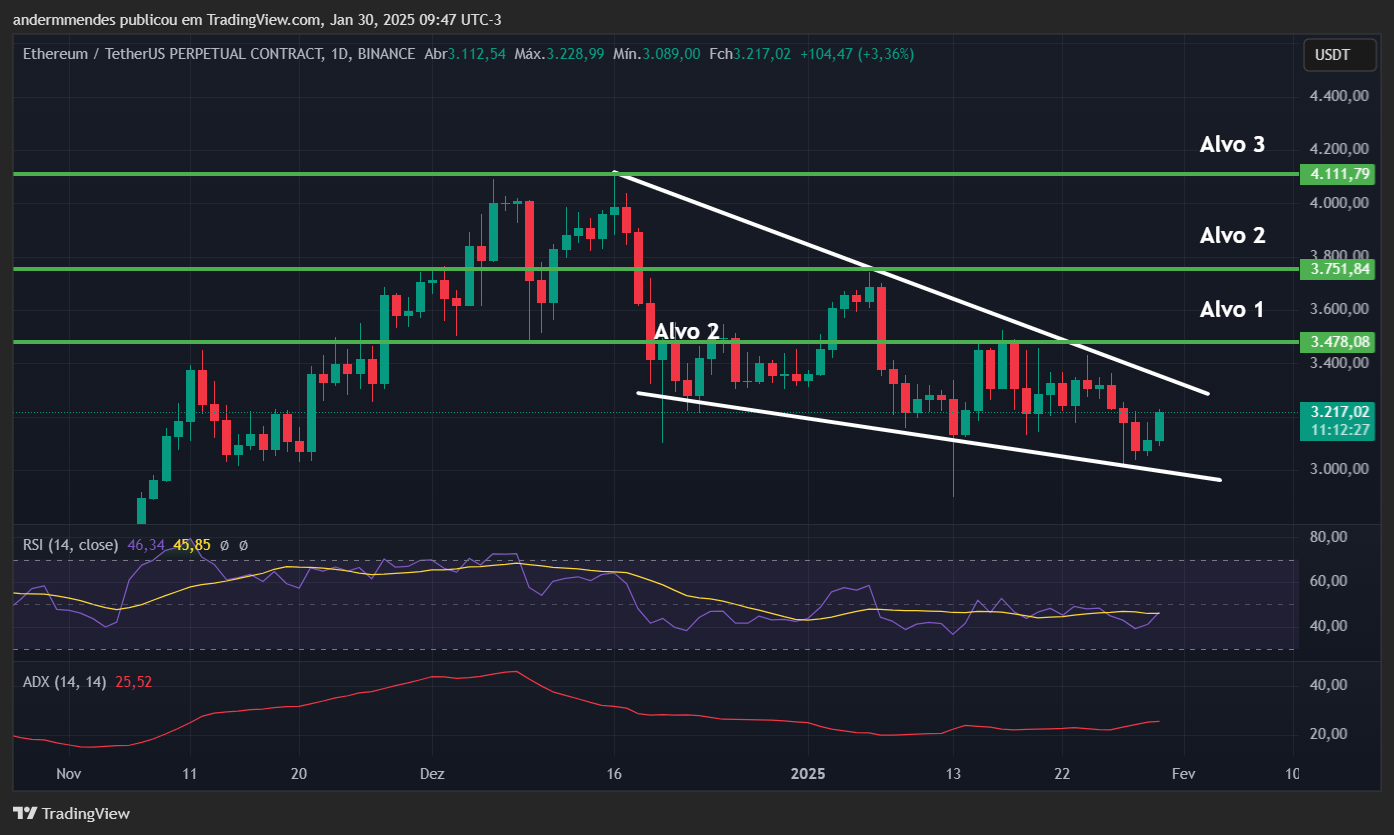1394x835 pixels.
Task: Select the Máx 3.228,99 high value
Action: [x=559, y=53]
